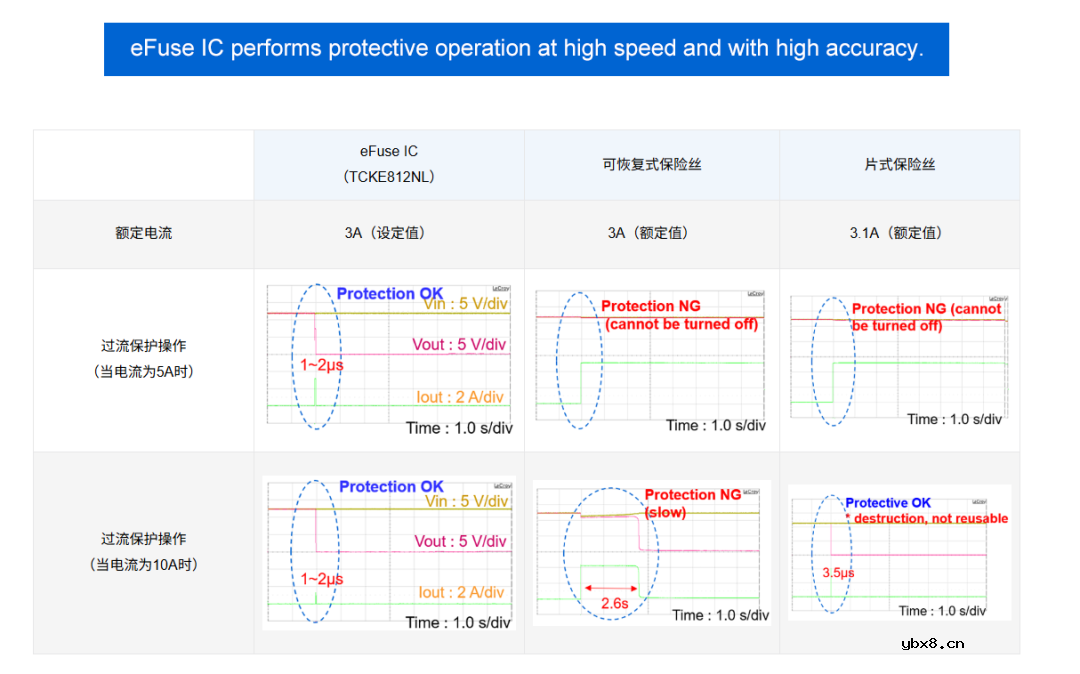Click the ybx8.cn watermark link
Image resolution: width=1080 pixels, height=674 pixels.
tap(932, 643)
